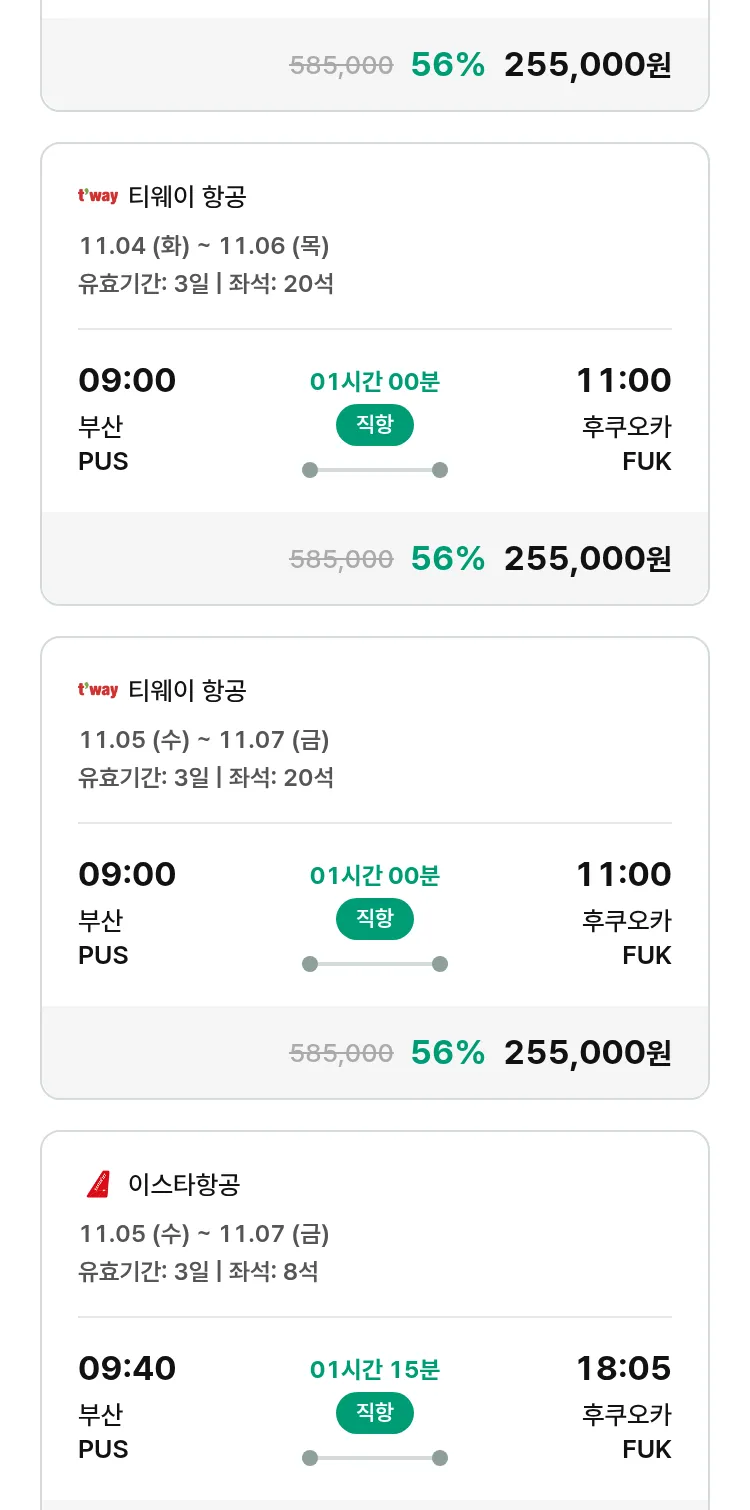This screenshot has height=1510, width=750.
Task: Tap the 직항 badge on the 이스타항공 flight
Action: [375, 1413]
